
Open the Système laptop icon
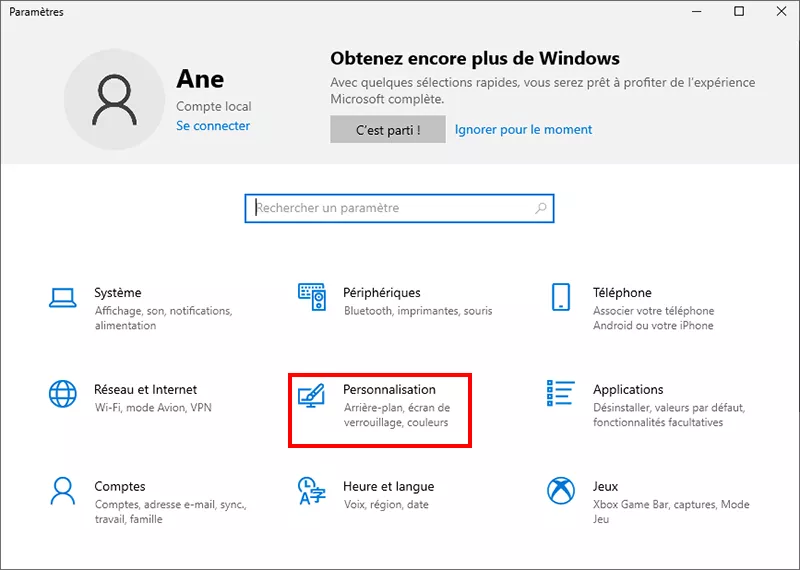[63, 297]
